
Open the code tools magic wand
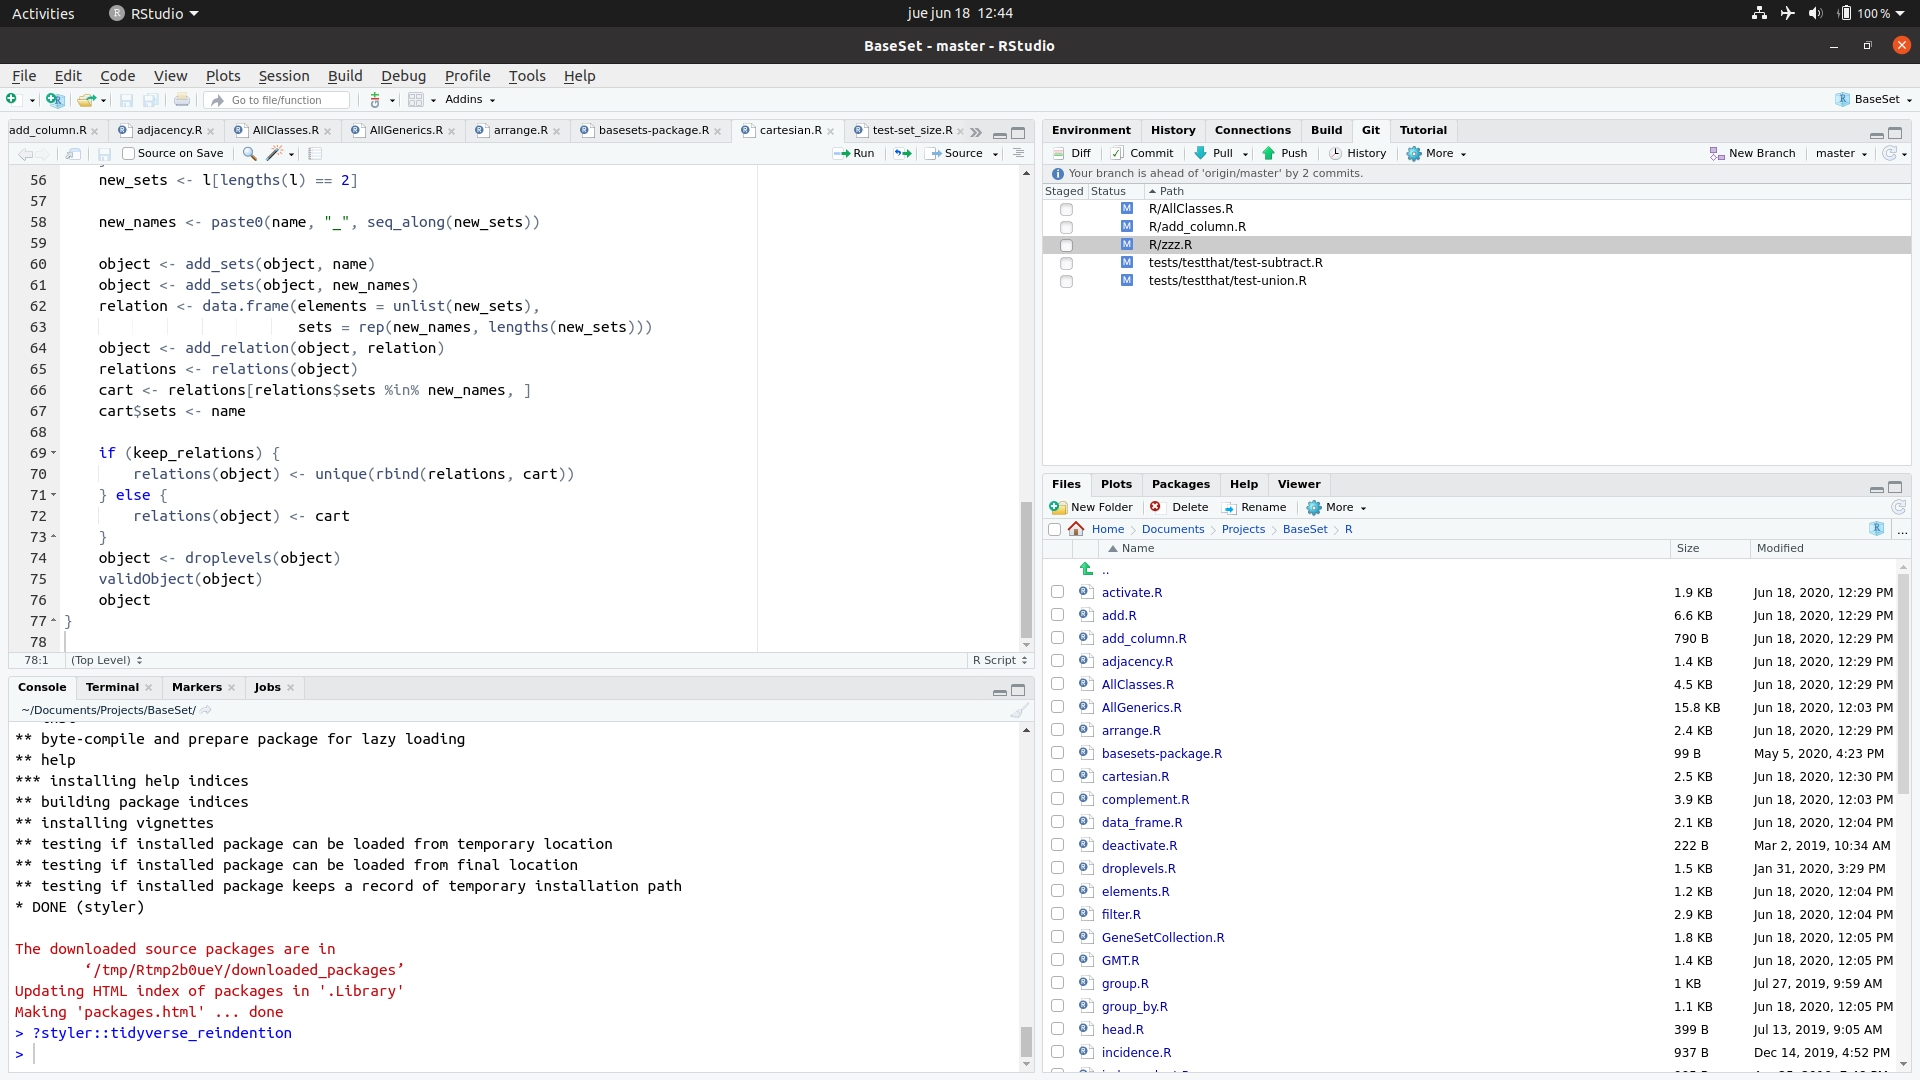276,153
